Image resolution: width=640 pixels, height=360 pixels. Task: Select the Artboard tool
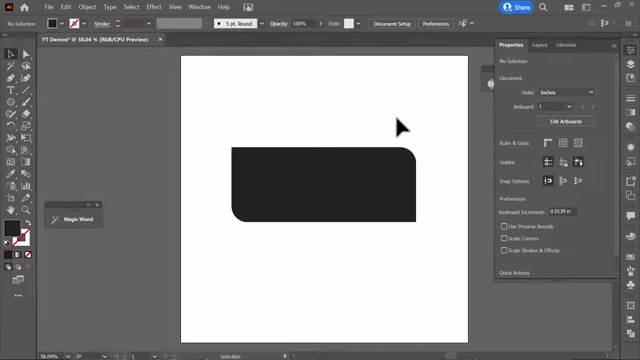pos(11,198)
